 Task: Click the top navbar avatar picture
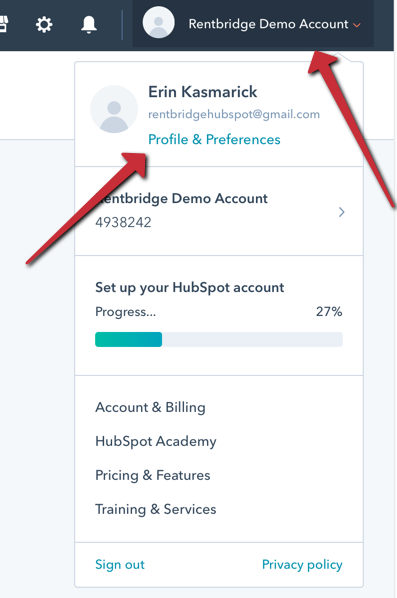tap(159, 22)
